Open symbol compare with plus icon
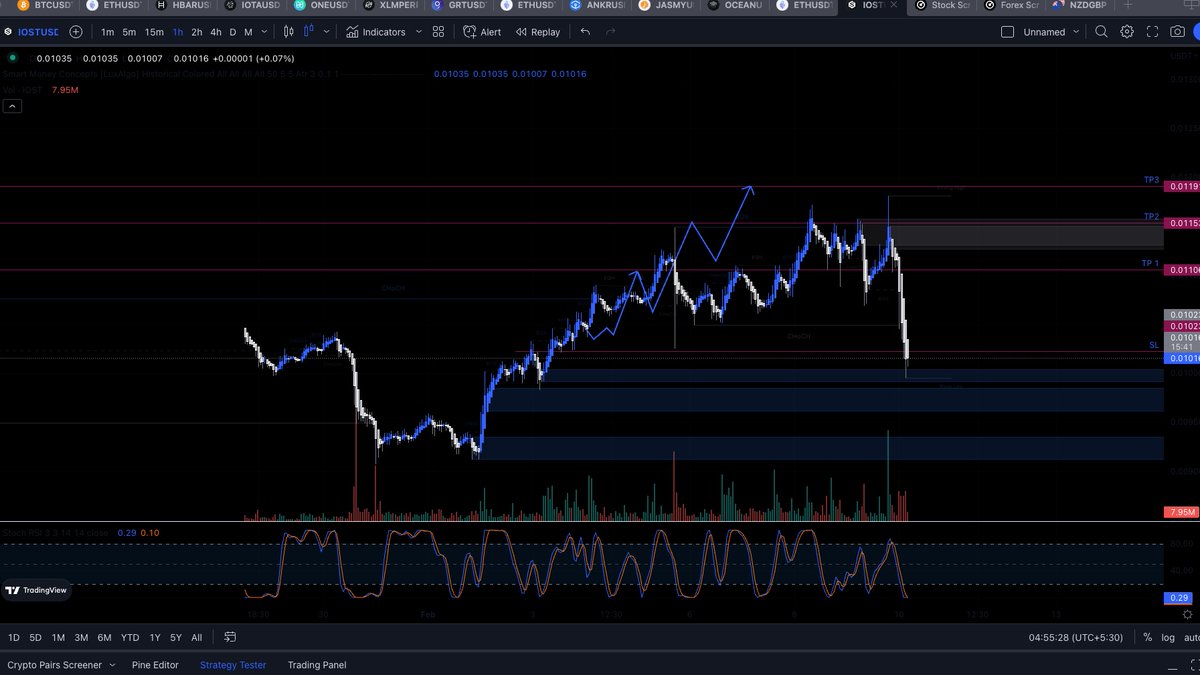Image resolution: width=1200 pixels, height=675 pixels. coord(75,31)
